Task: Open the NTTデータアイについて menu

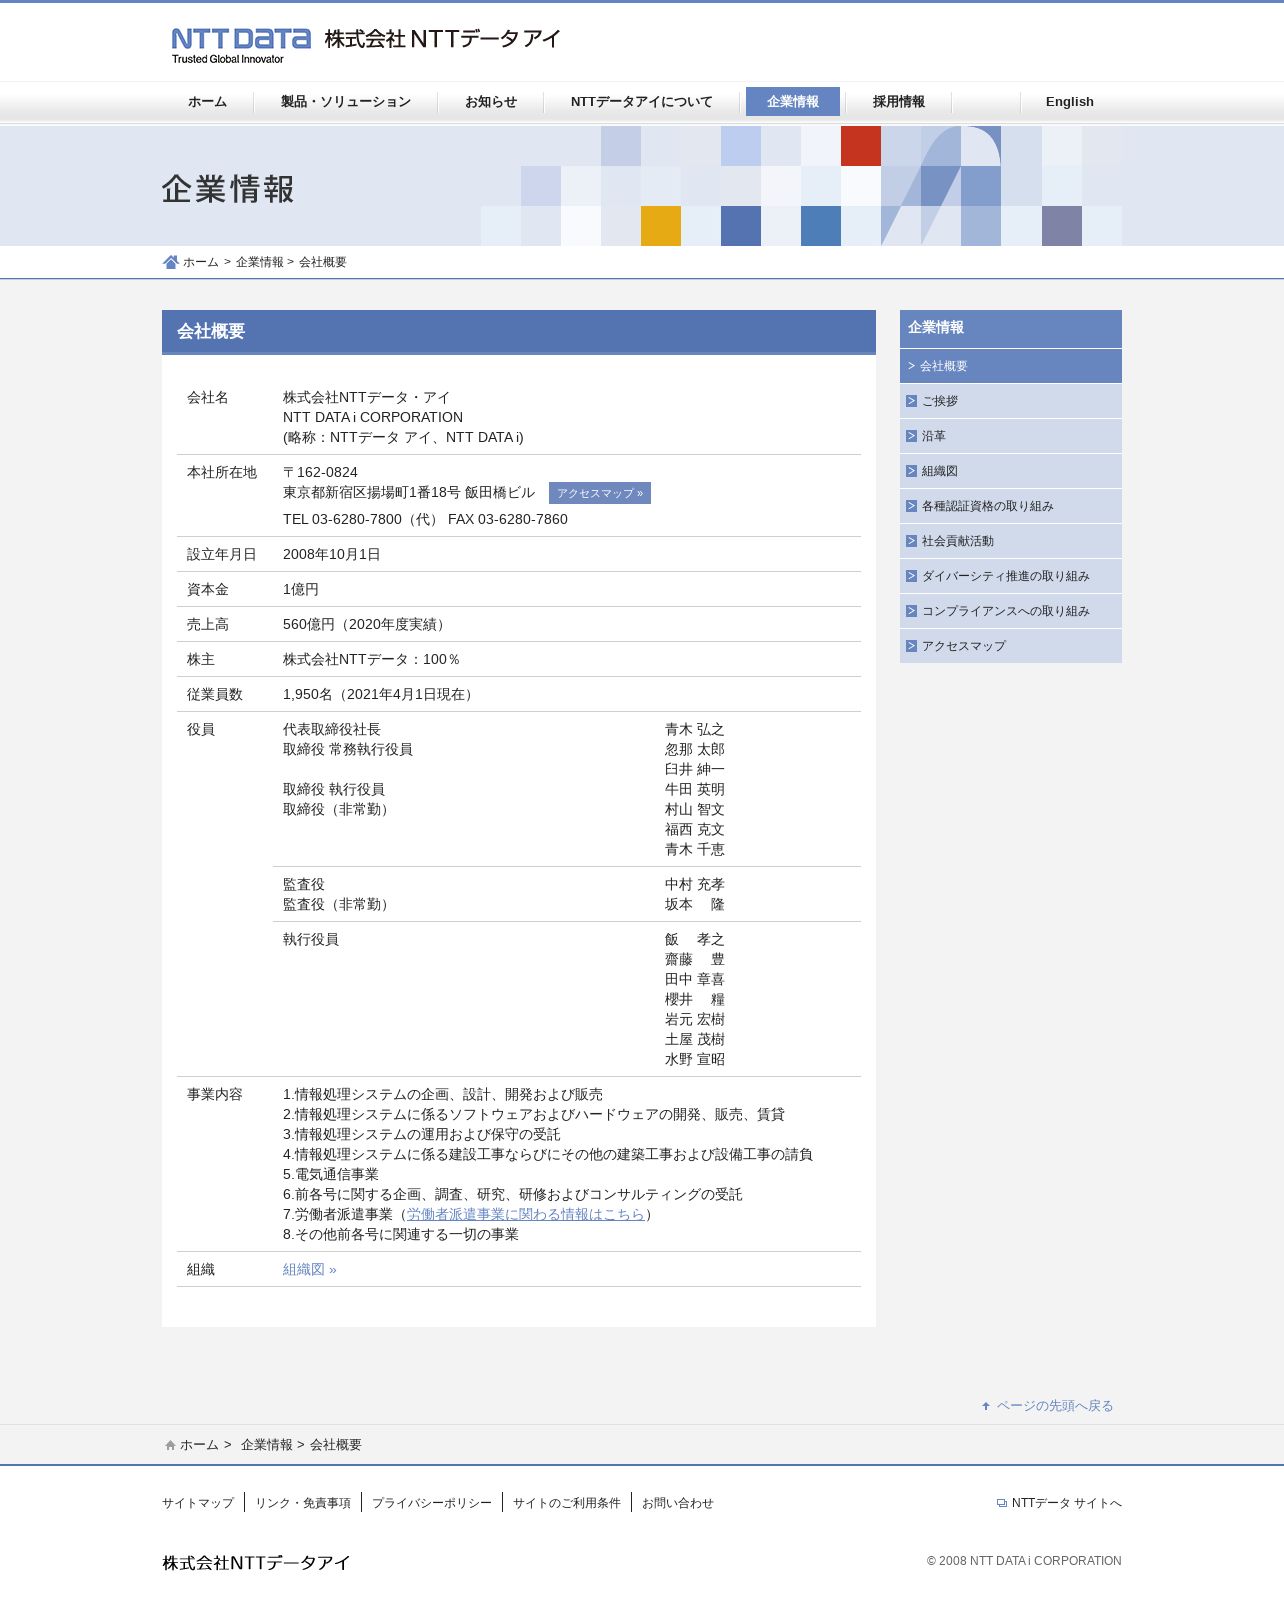Action: pyautogui.click(x=642, y=102)
